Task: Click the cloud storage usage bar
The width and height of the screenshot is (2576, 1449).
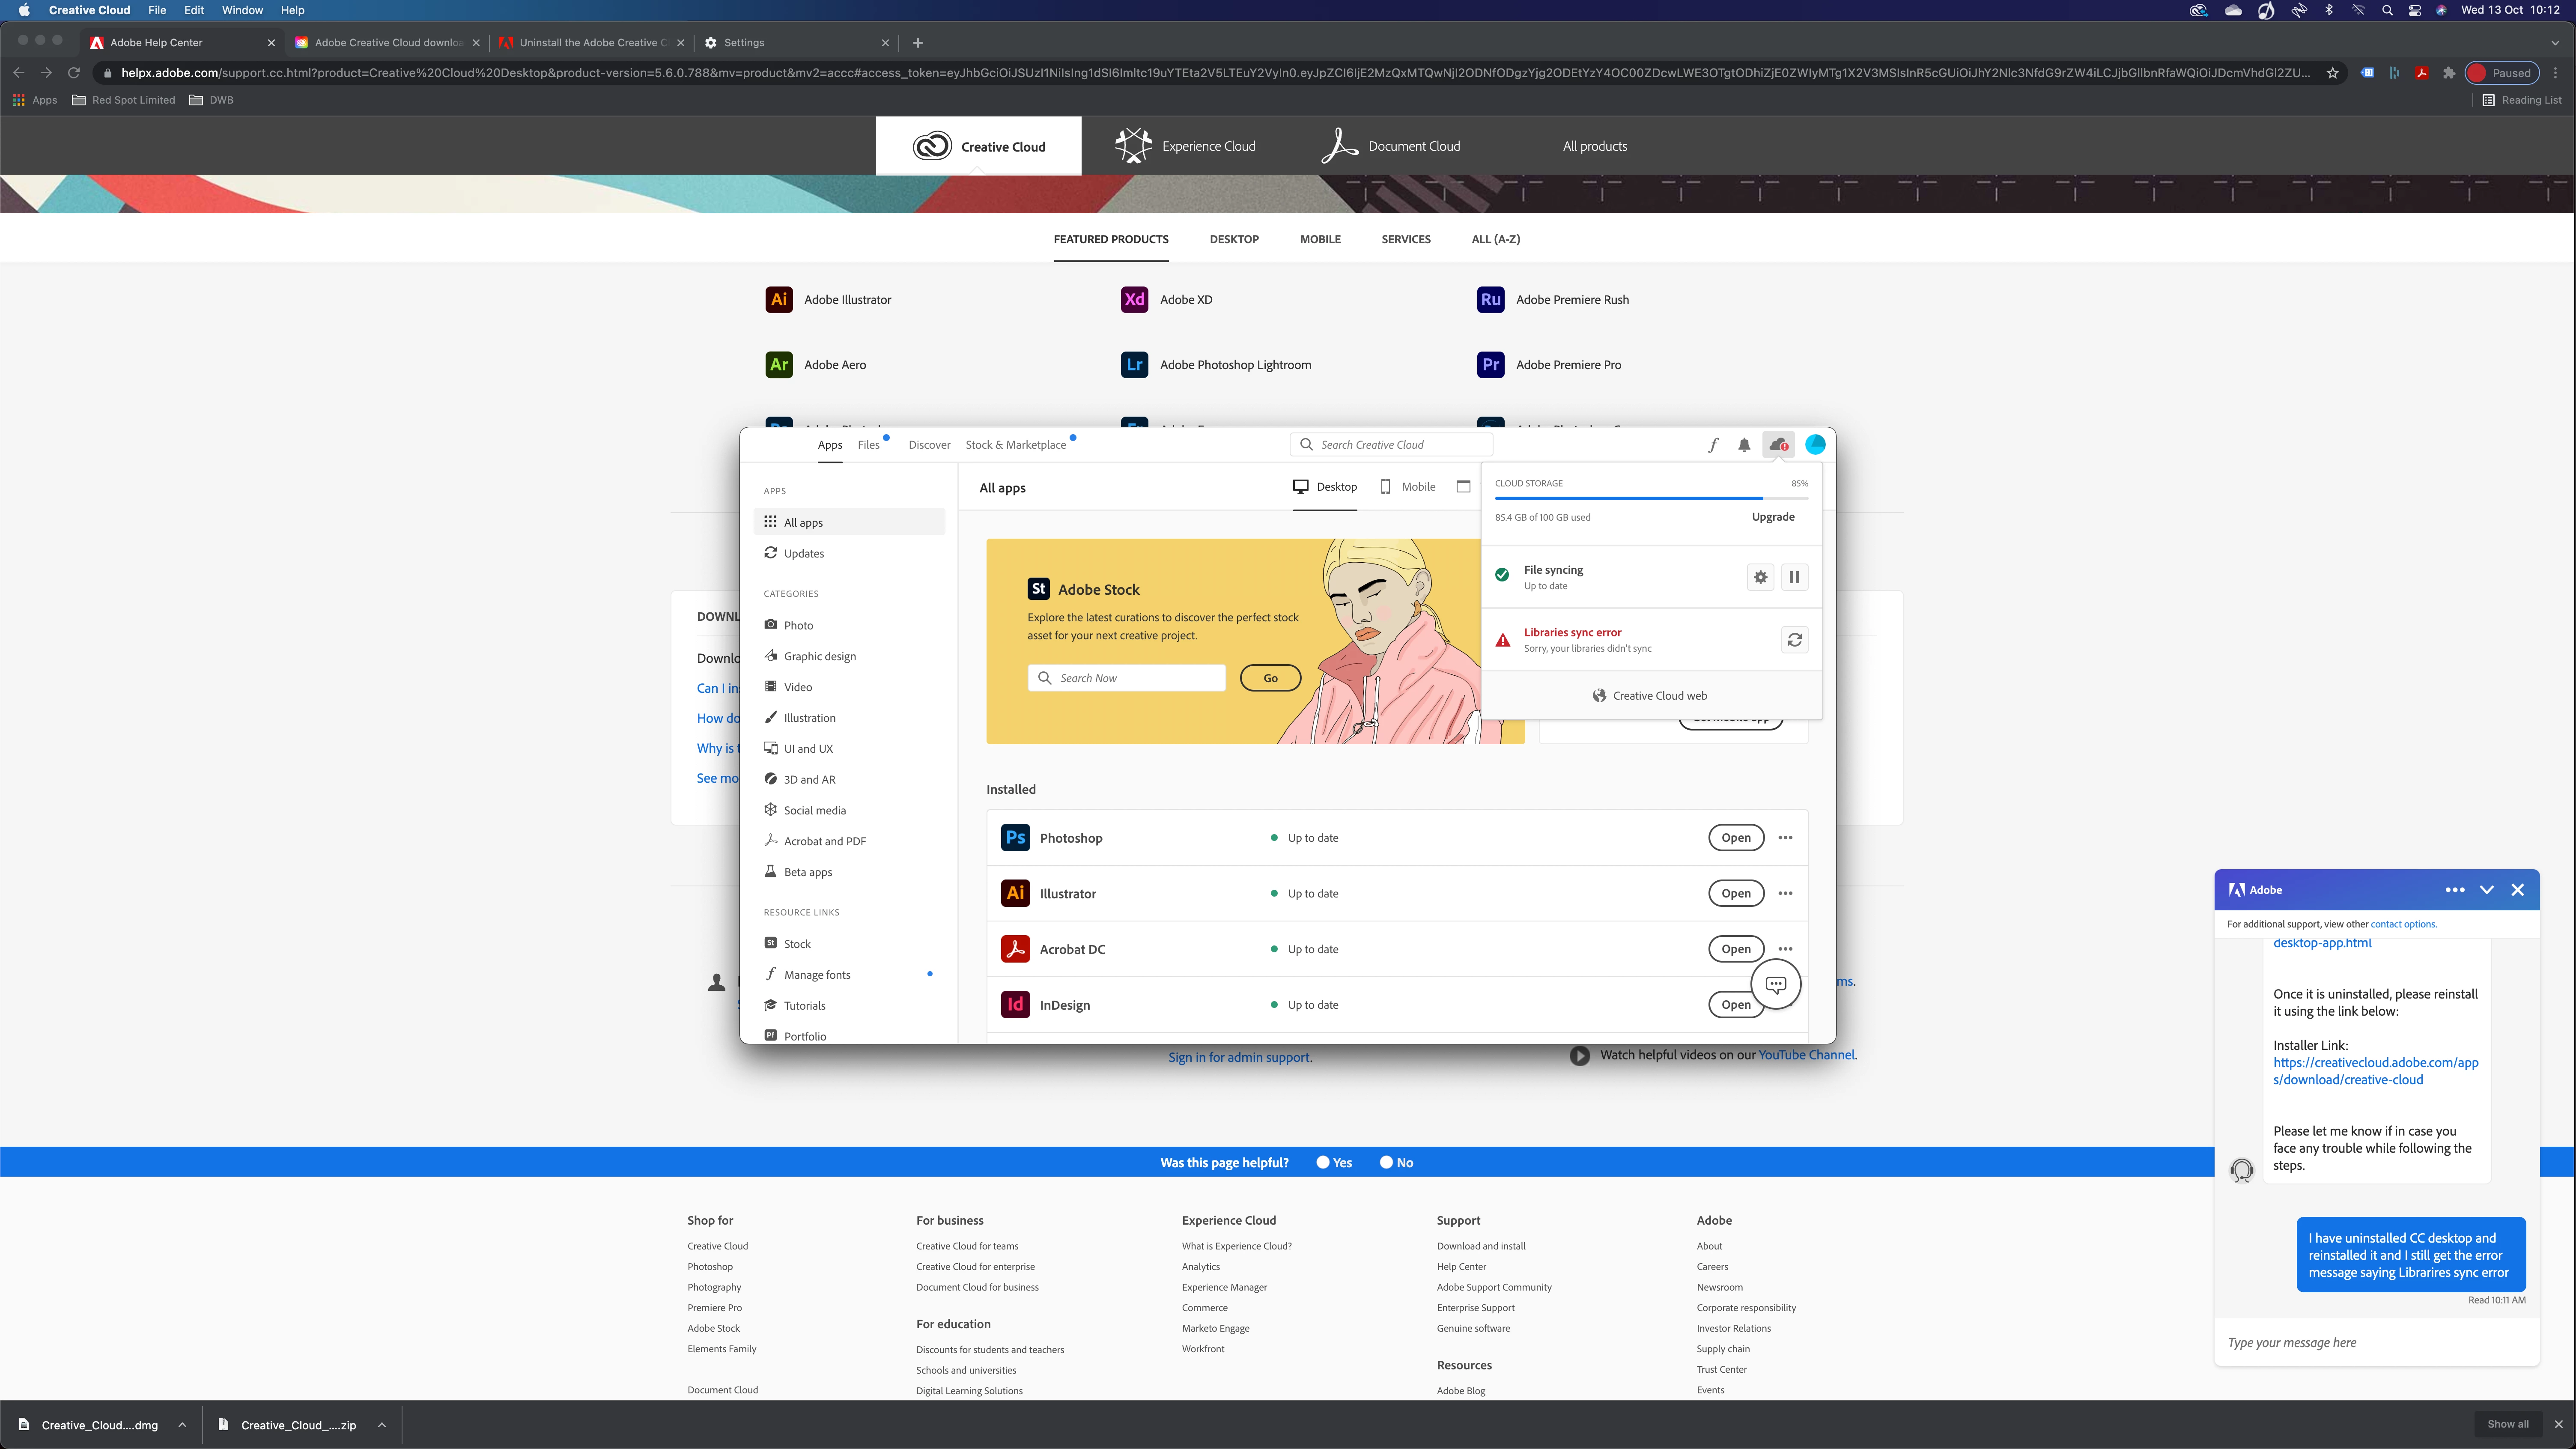Action: point(1650,498)
